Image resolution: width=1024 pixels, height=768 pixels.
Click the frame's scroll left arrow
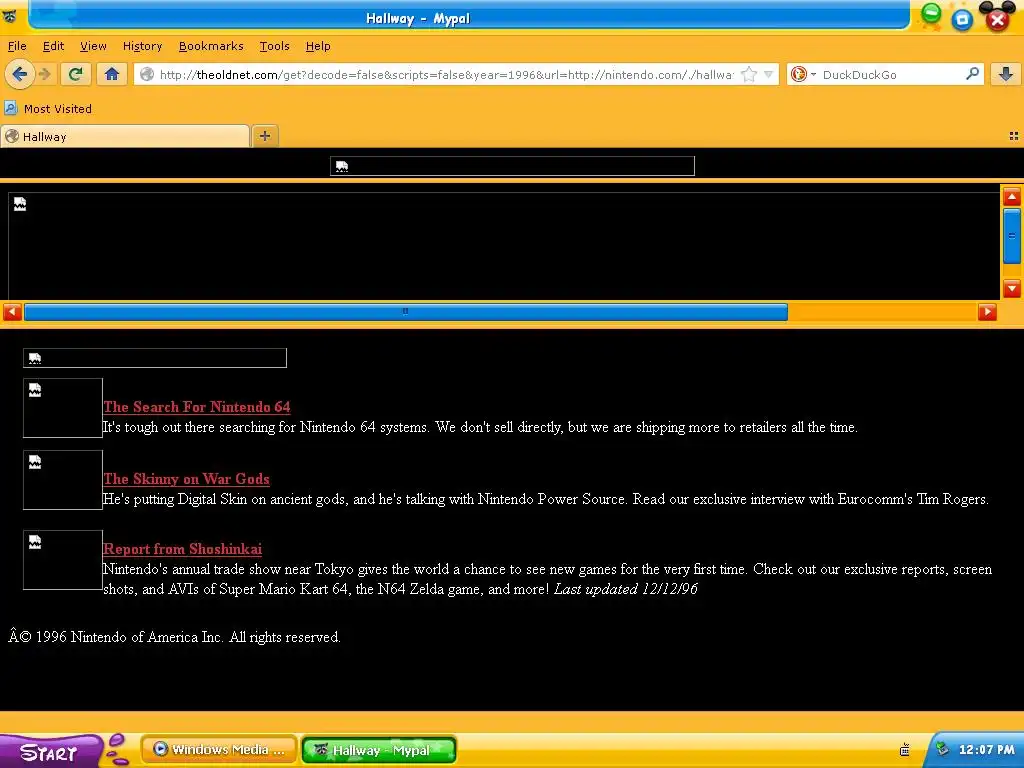tap(12, 312)
